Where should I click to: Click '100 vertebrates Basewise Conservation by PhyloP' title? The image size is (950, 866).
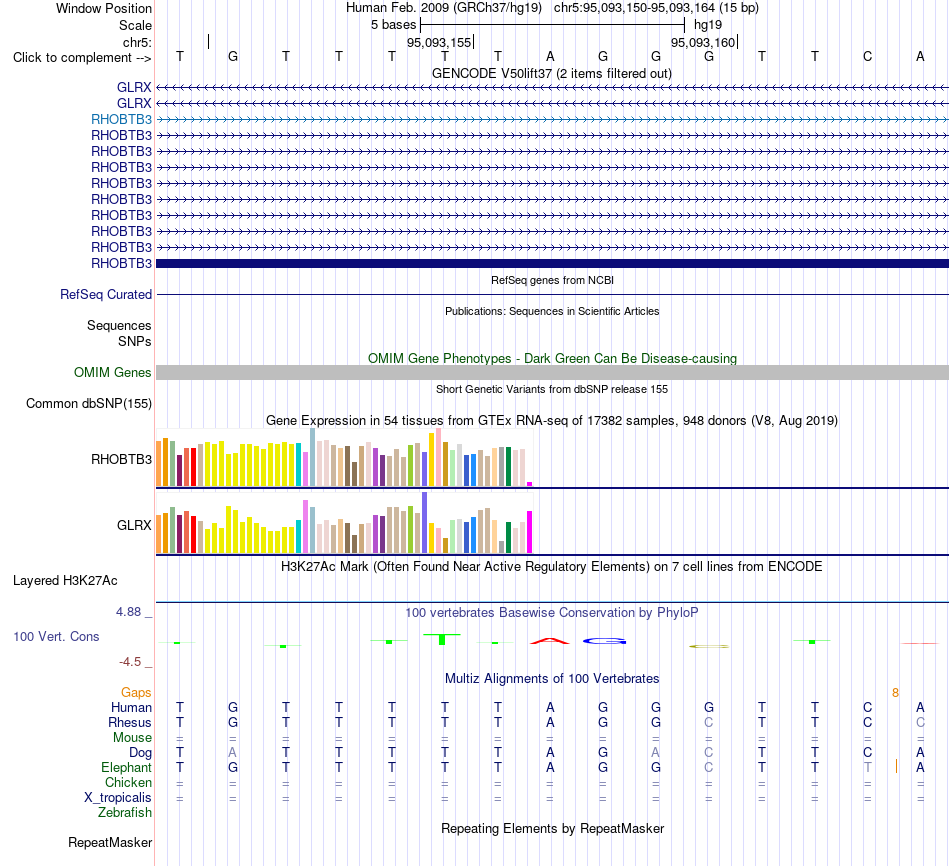coord(552,613)
